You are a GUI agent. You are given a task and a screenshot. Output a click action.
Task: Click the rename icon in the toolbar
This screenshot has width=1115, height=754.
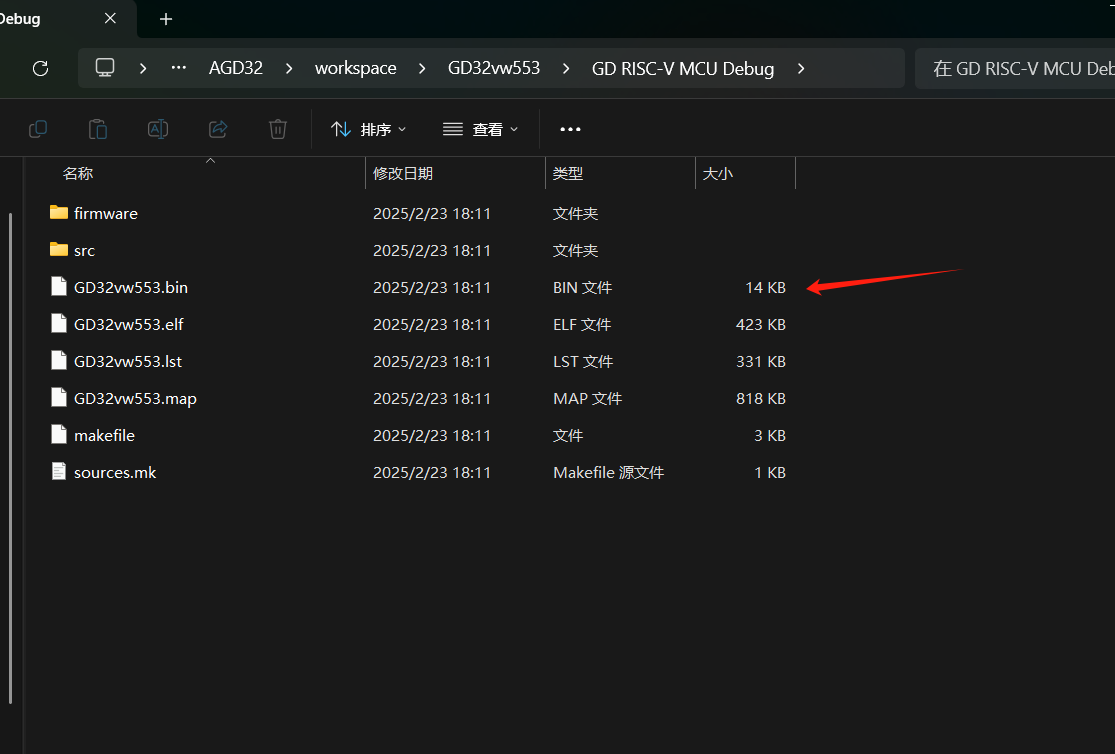point(158,129)
